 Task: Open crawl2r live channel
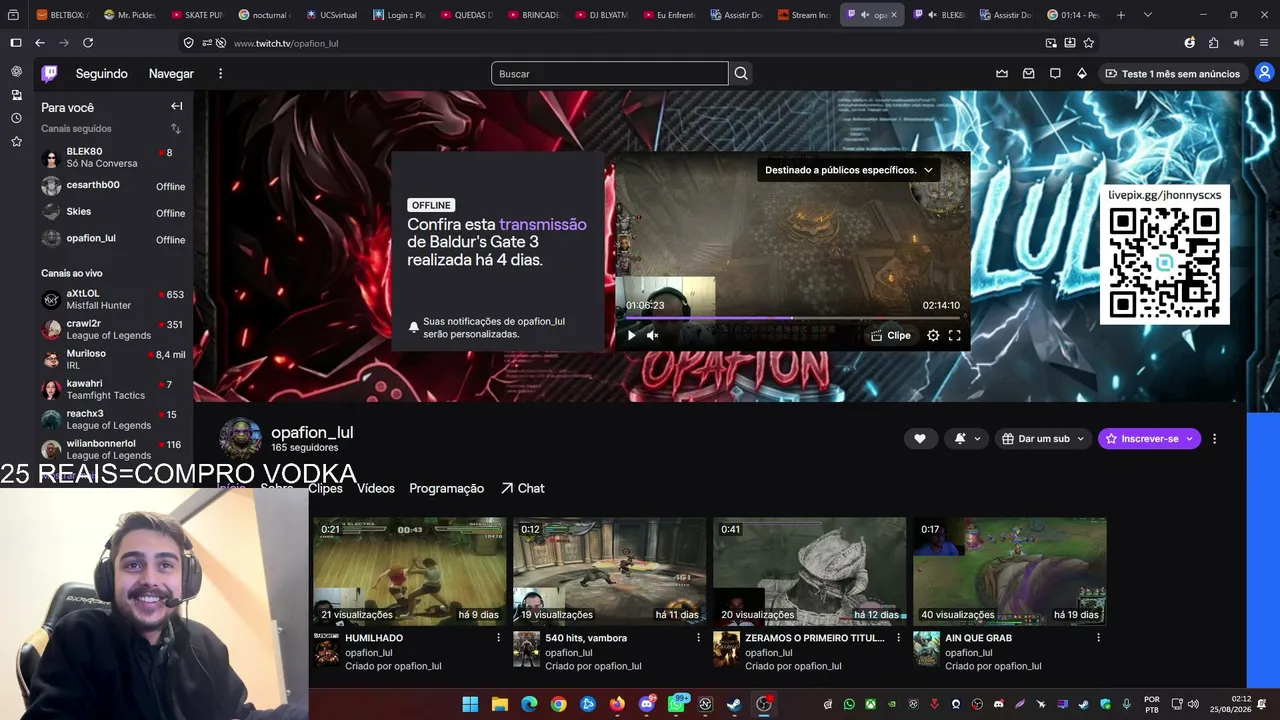pyautogui.click(x=113, y=330)
